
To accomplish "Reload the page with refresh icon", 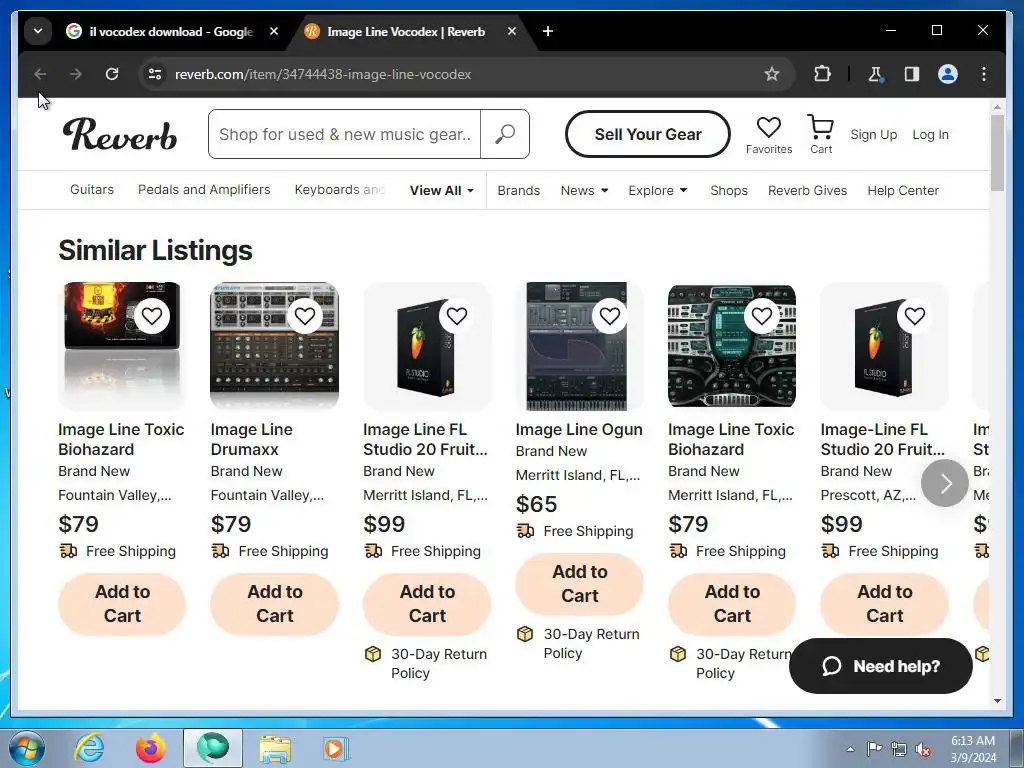I will click(112, 74).
